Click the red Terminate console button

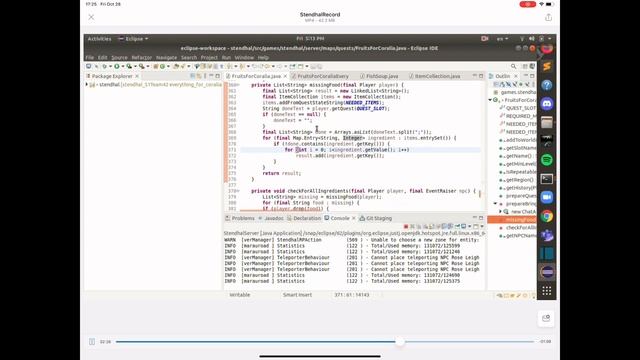[406, 227]
